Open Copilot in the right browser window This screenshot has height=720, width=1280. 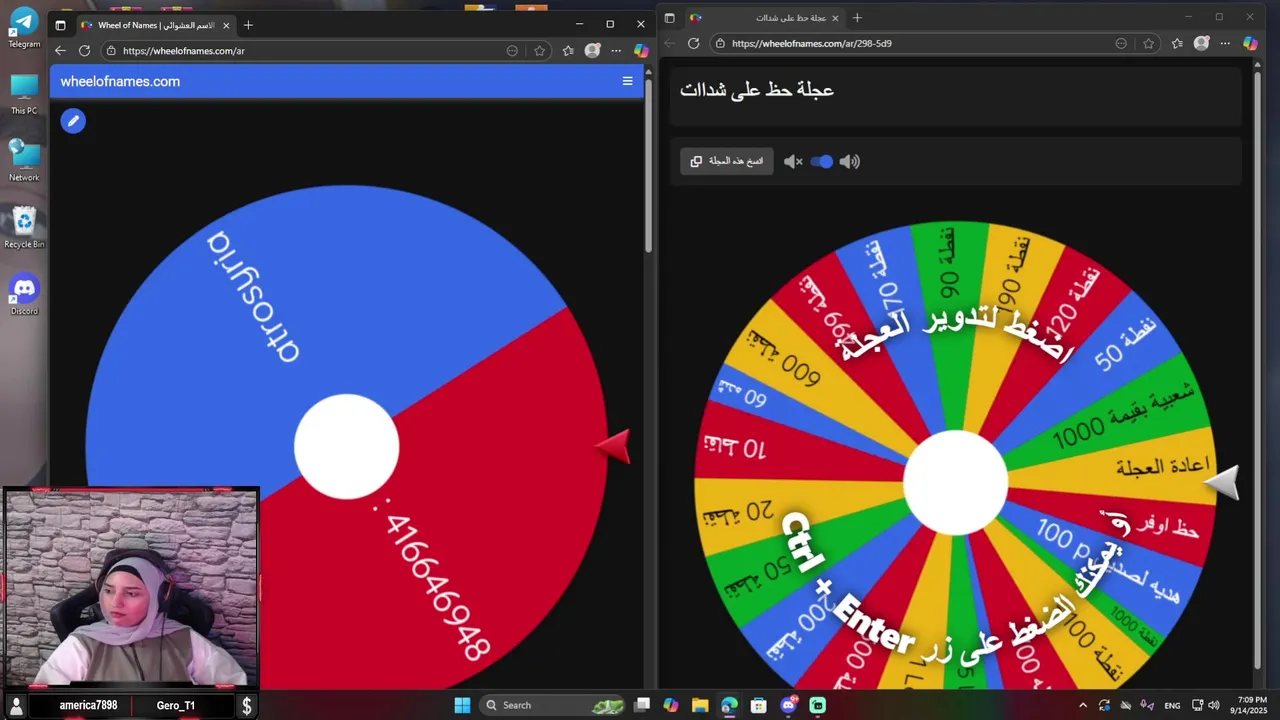coord(1250,44)
